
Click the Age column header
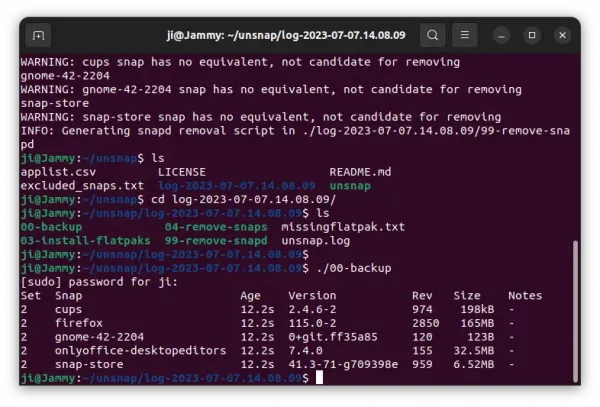click(250, 296)
